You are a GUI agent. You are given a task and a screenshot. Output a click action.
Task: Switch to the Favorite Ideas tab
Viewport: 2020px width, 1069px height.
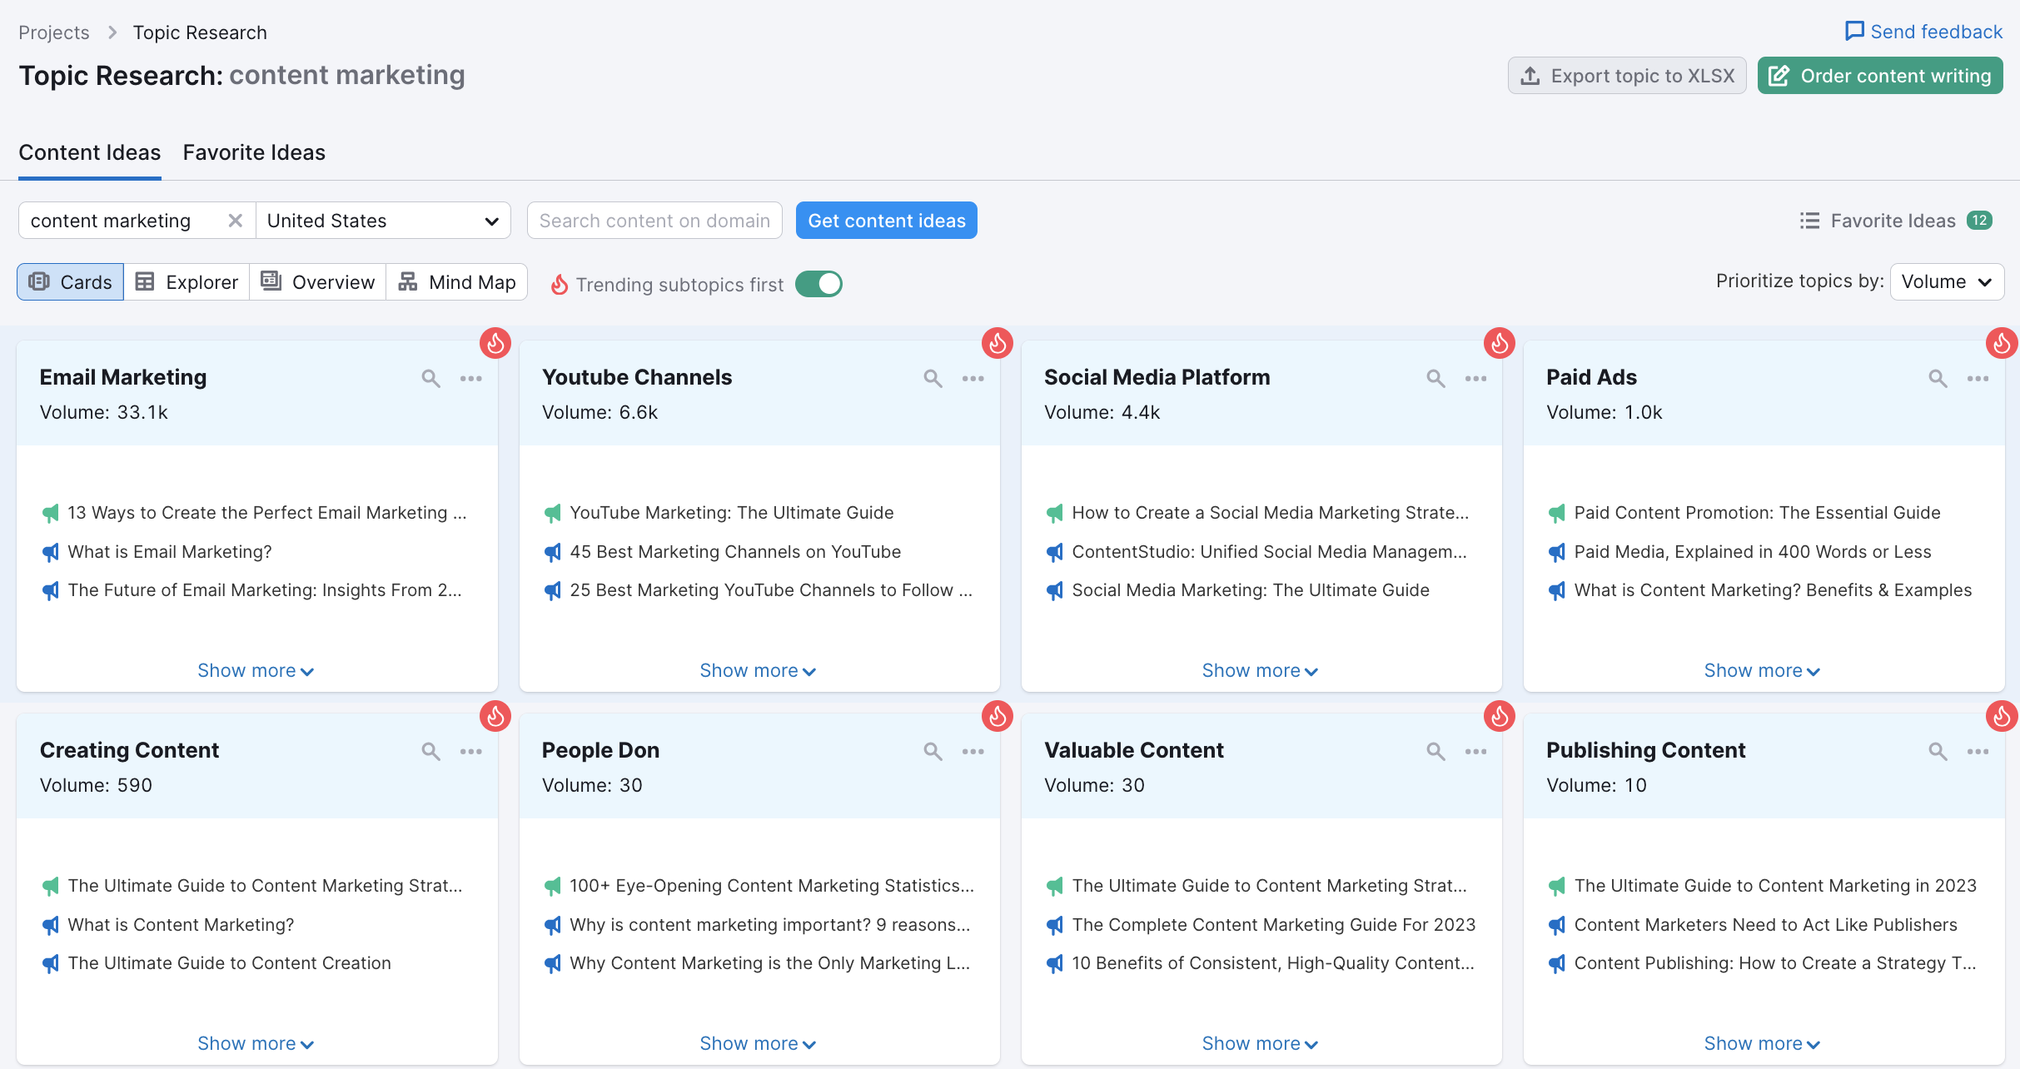click(253, 152)
